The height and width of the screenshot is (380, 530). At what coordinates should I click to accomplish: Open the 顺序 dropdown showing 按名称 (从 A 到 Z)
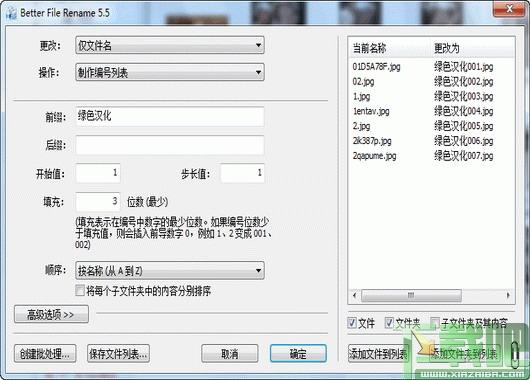coord(170,270)
